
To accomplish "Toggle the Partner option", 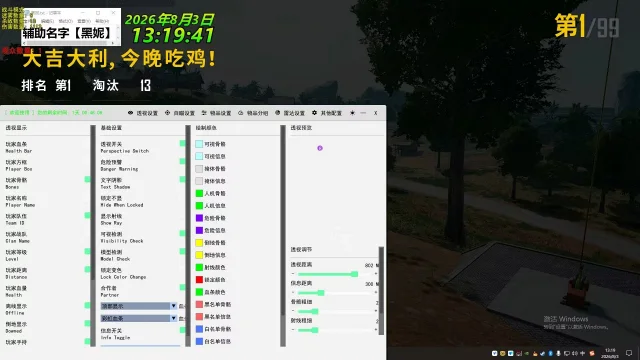I will pyautogui.click(x=182, y=287).
